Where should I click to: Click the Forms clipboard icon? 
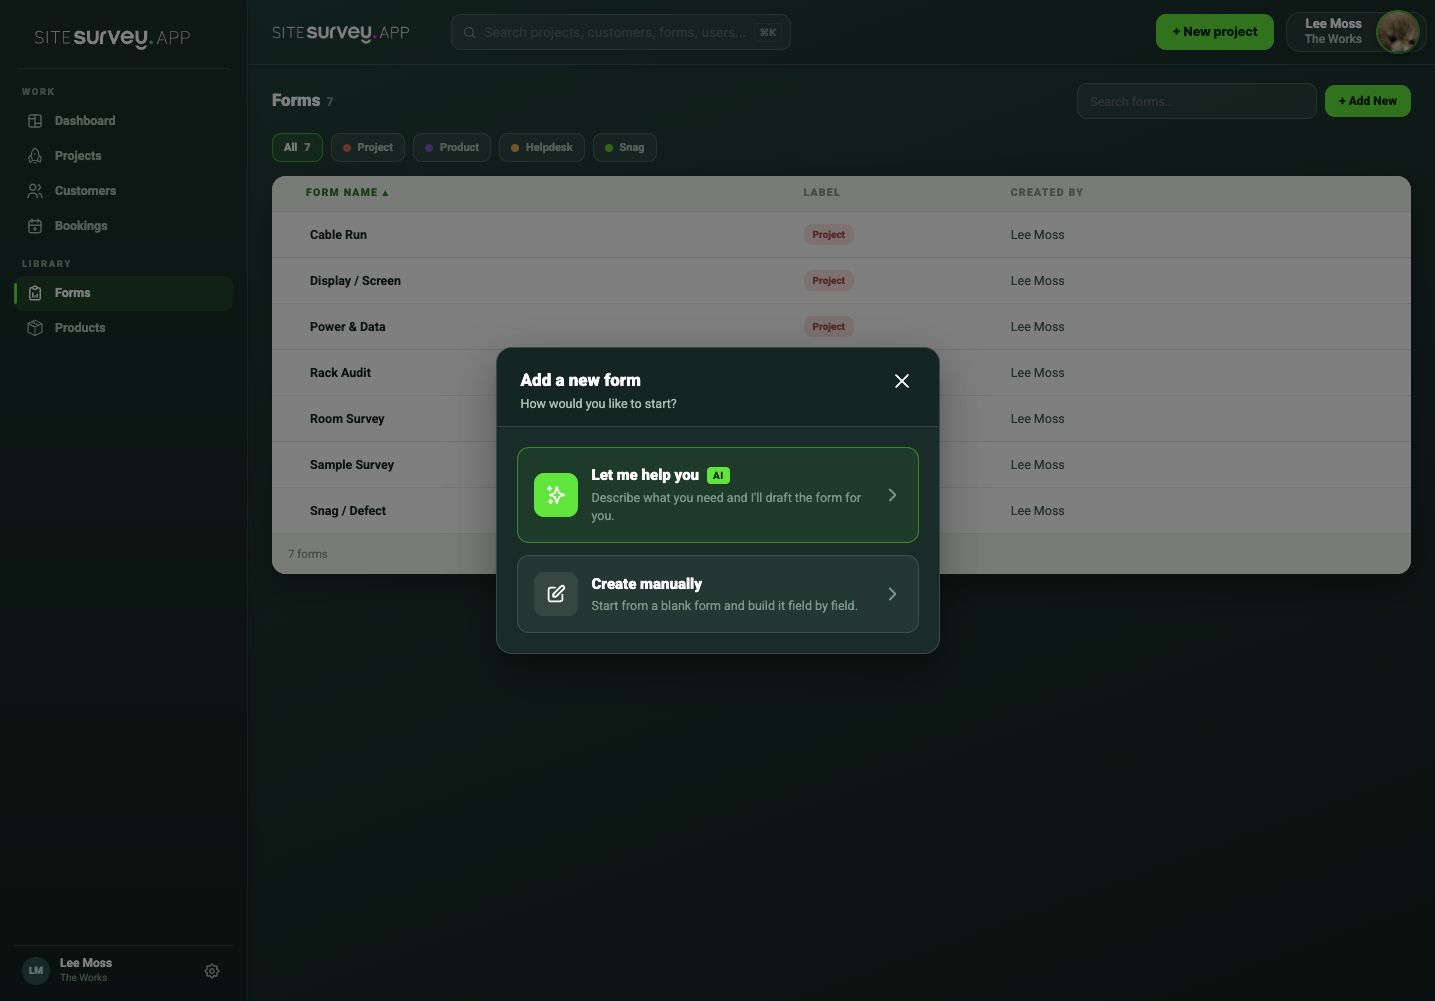coord(35,293)
